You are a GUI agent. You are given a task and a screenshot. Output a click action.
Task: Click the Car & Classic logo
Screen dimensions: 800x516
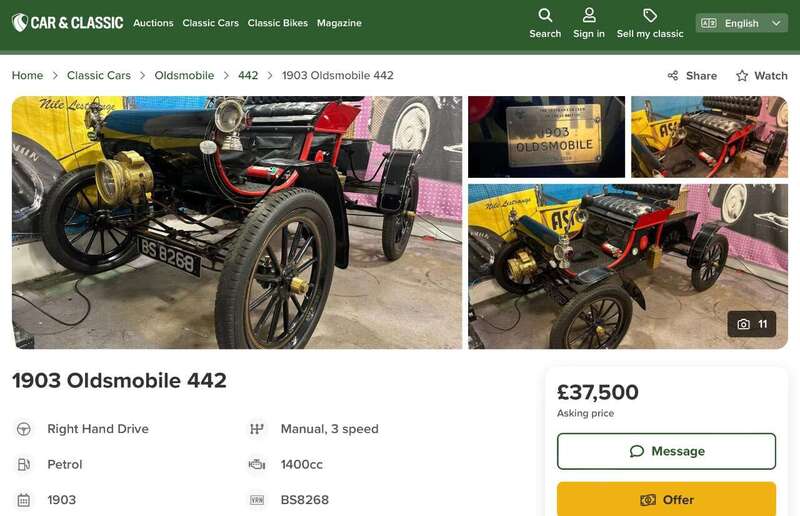point(67,23)
